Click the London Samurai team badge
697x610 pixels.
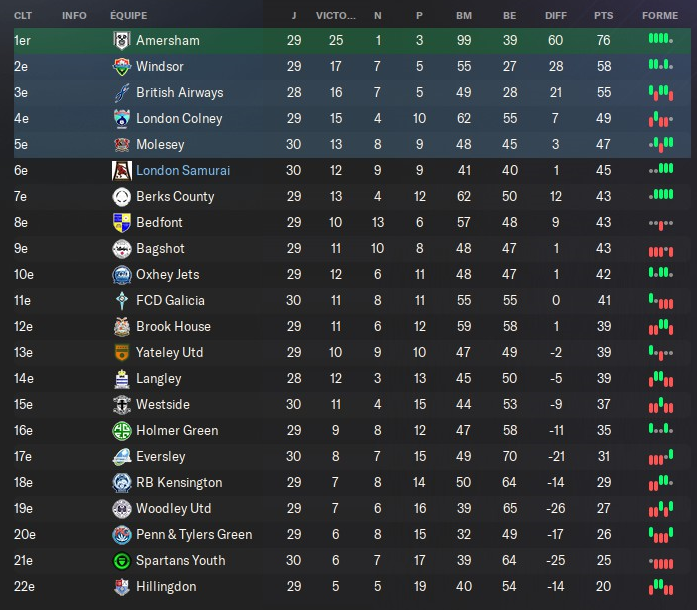[x=121, y=171]
